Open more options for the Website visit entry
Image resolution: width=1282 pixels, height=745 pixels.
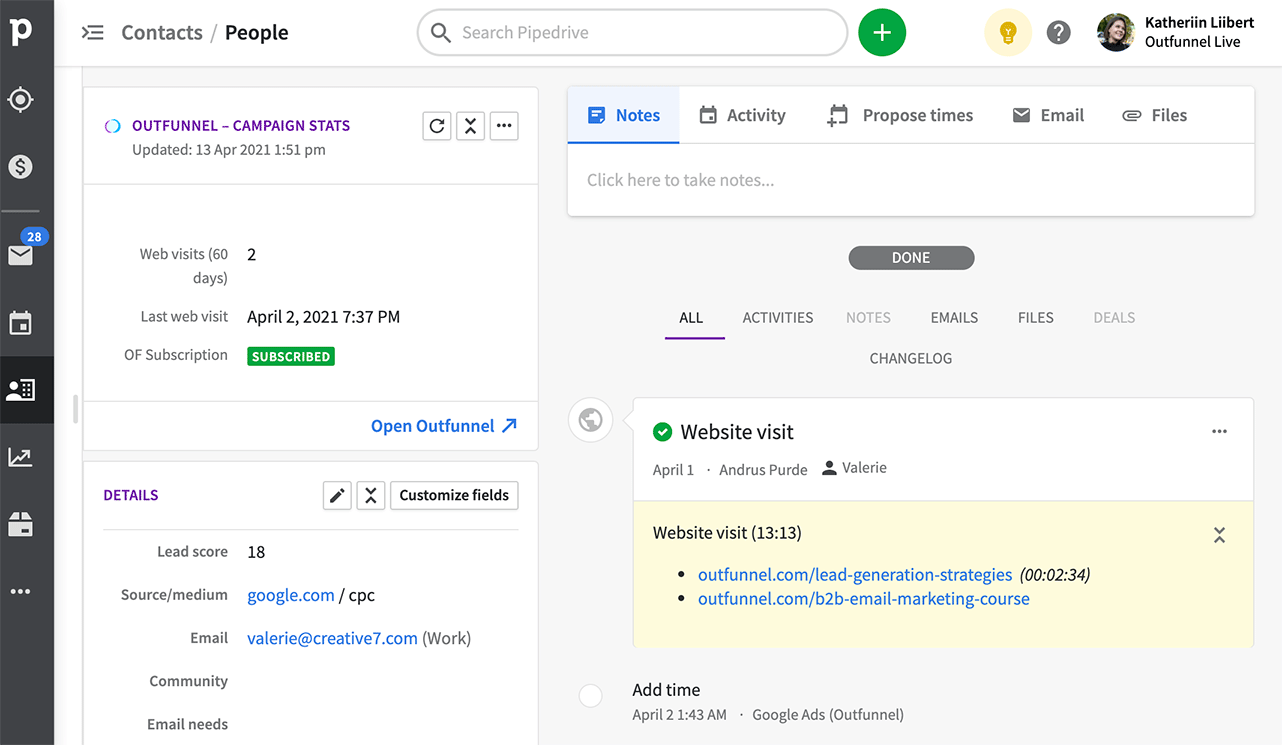point(1219,431)
